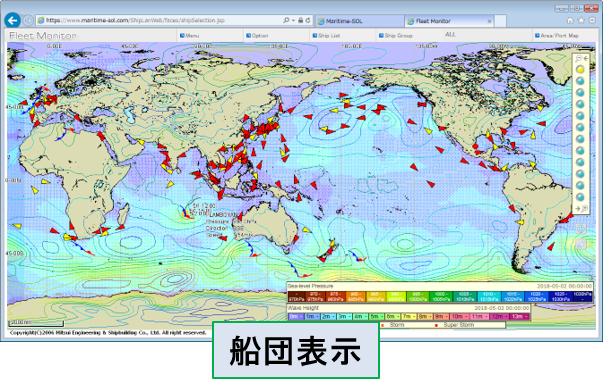The width and height of the screenshot is (603, 389).
Task: Click the browser back arrow button
Action: point(13,20)
